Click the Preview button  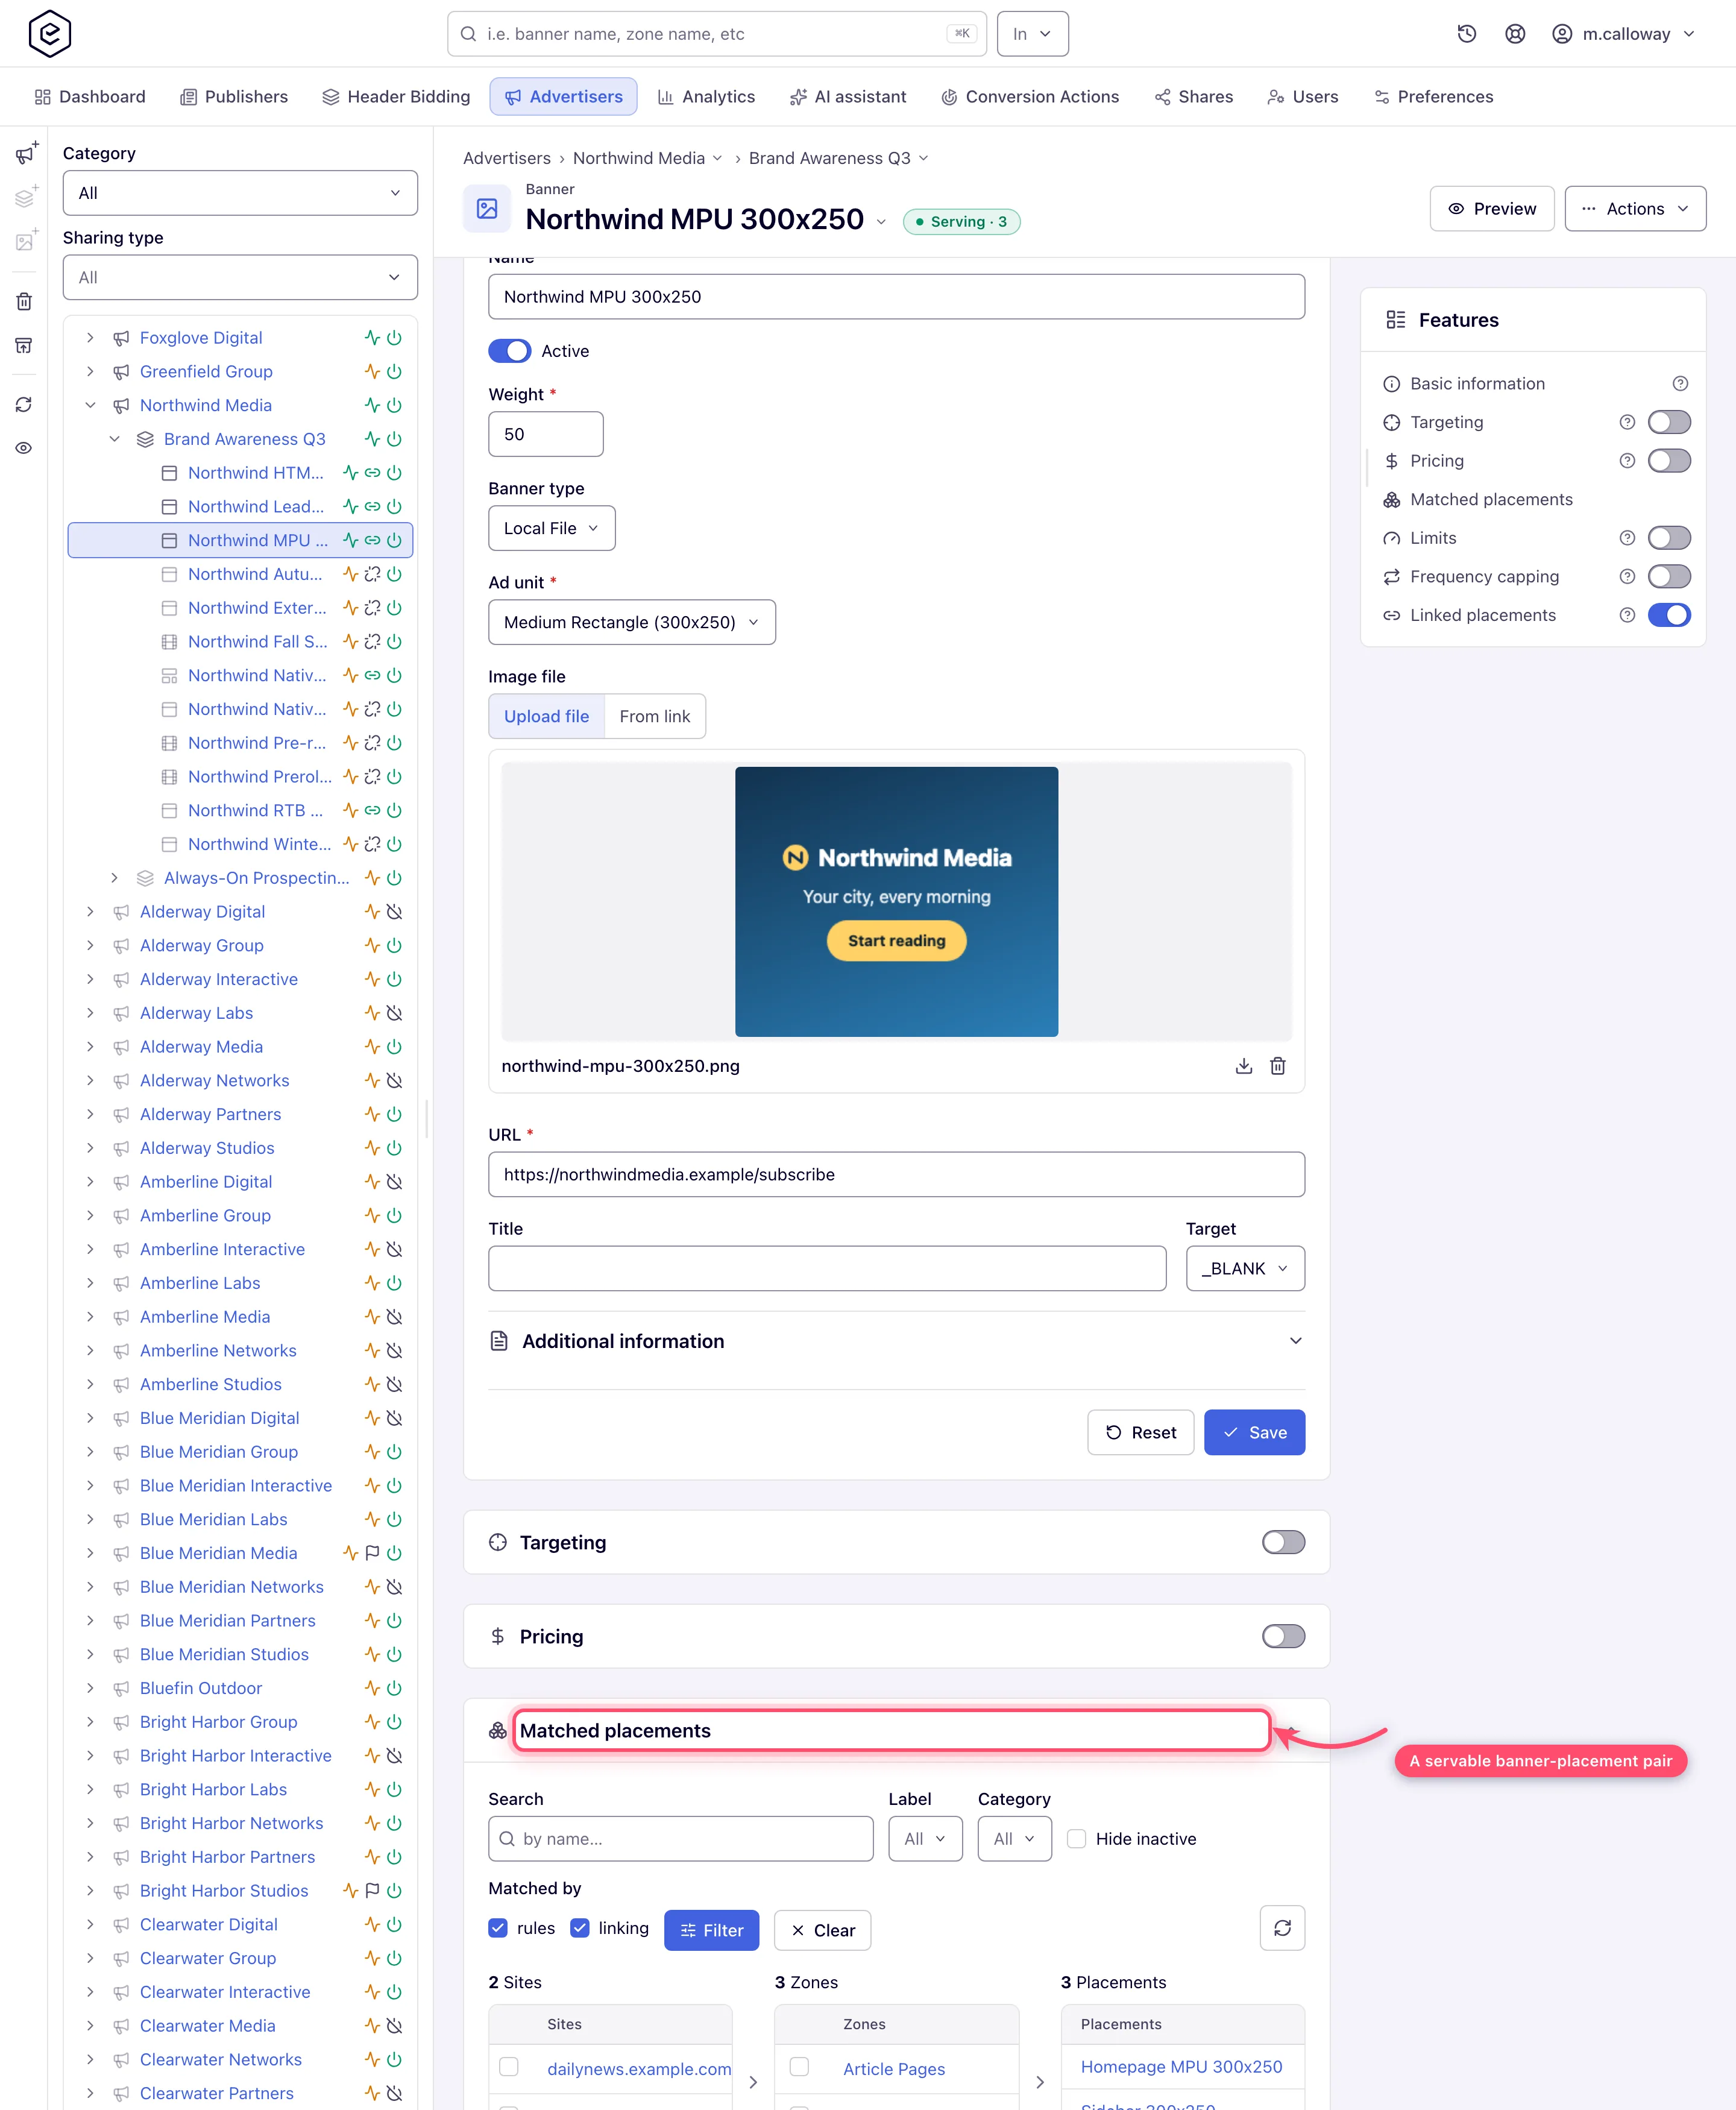(1491, 208)
